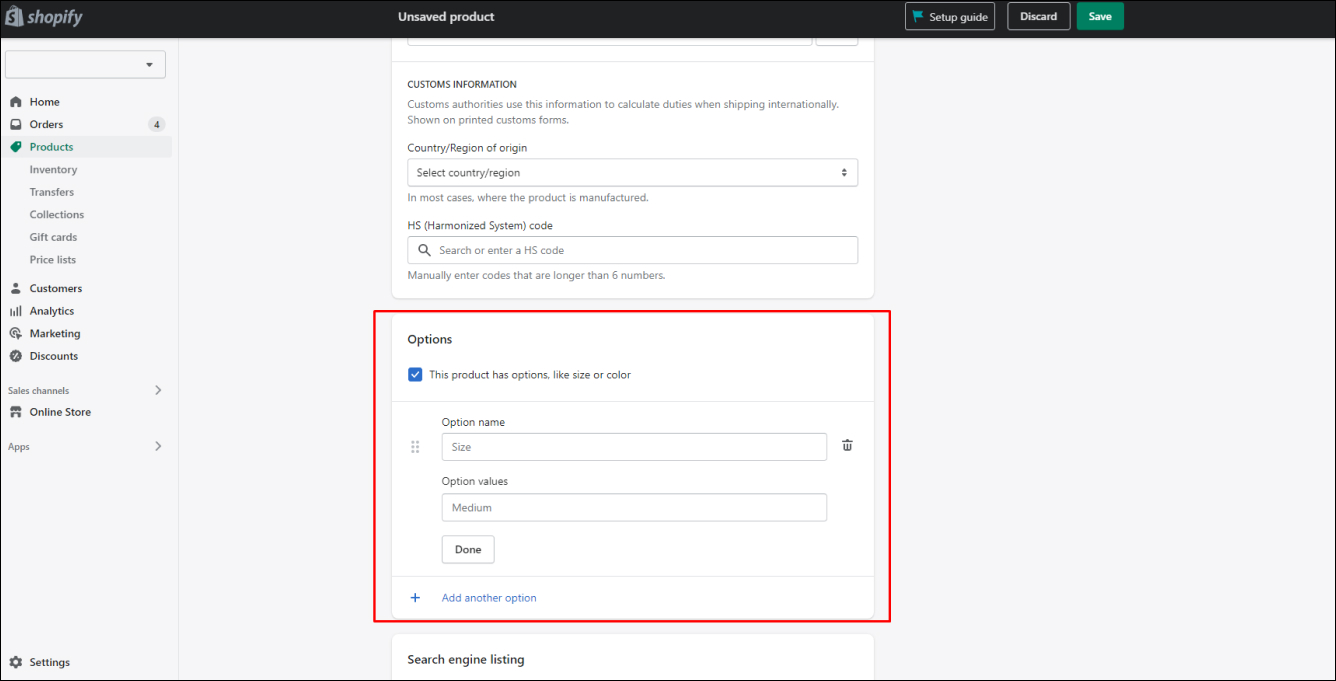1336x681 pixels.
Task: Focus the Option name field
Action: click(634, 447)
